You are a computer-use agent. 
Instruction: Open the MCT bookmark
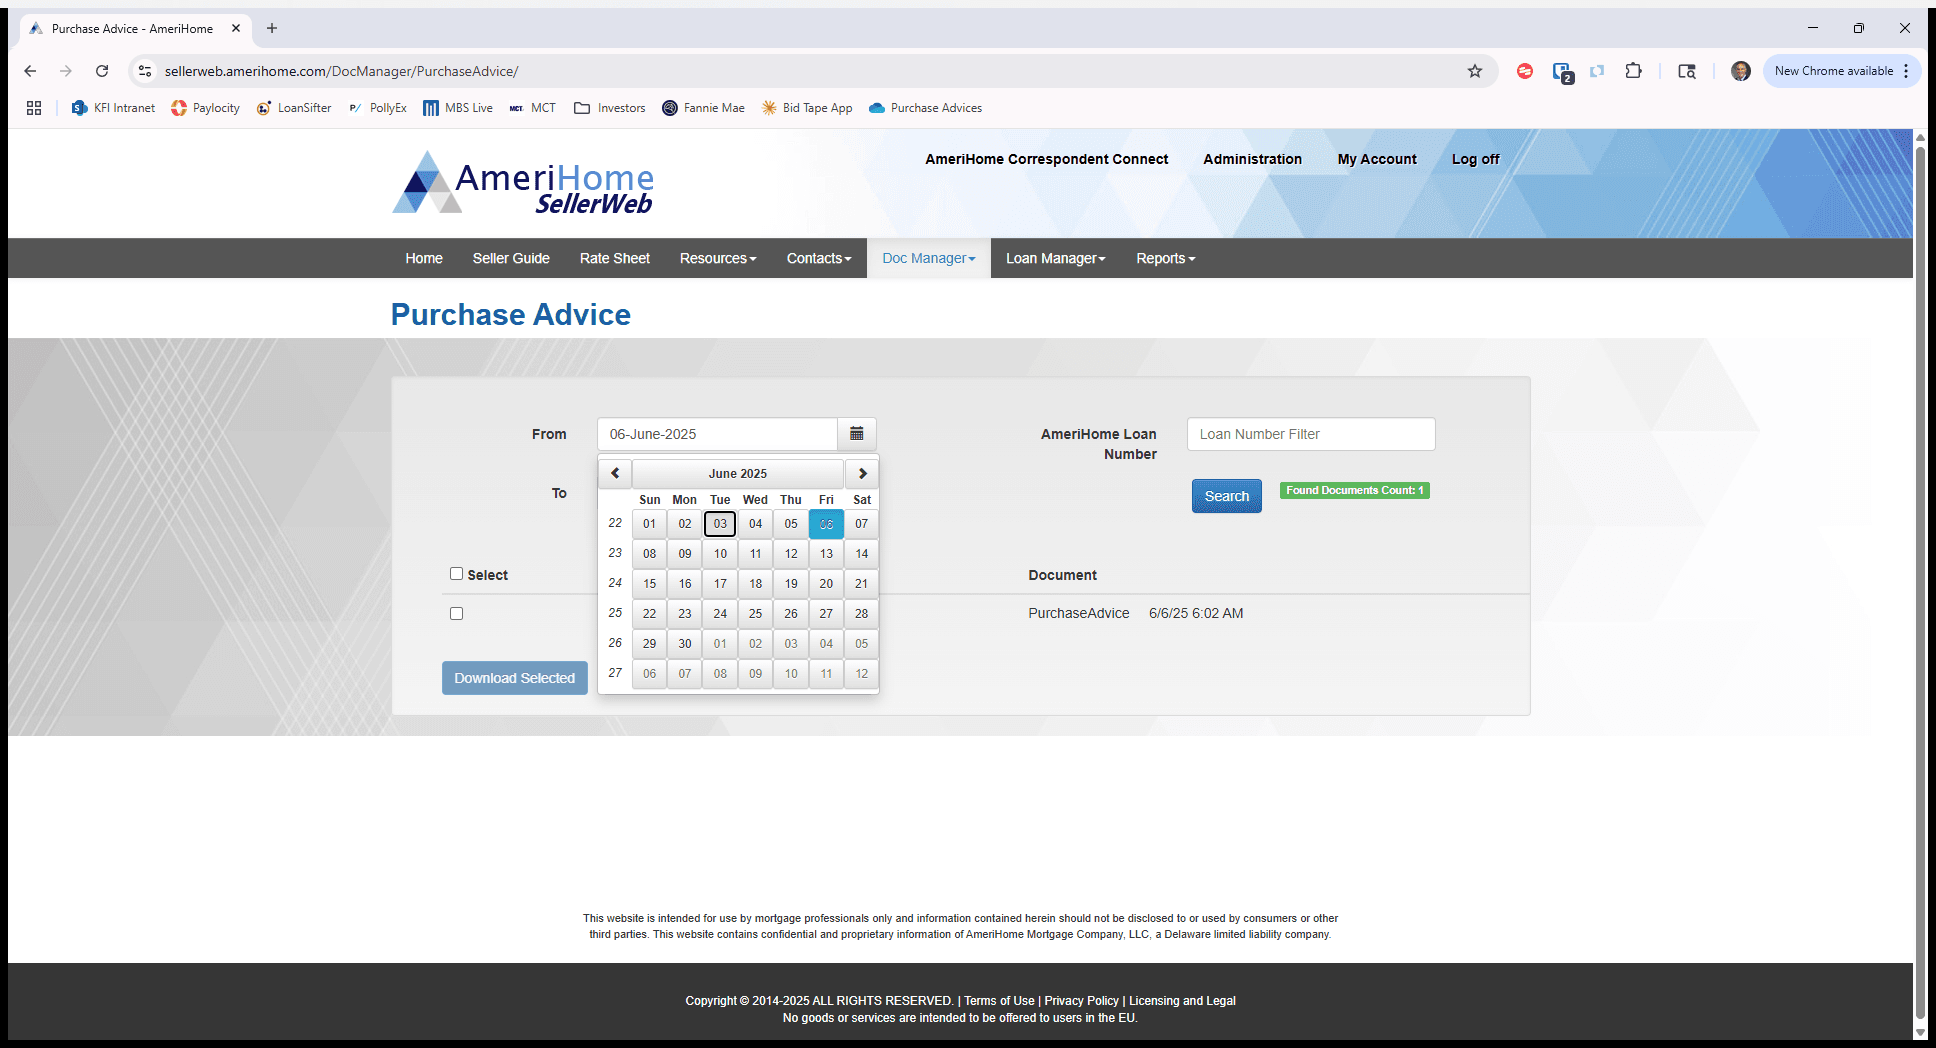tap(532, 108)
